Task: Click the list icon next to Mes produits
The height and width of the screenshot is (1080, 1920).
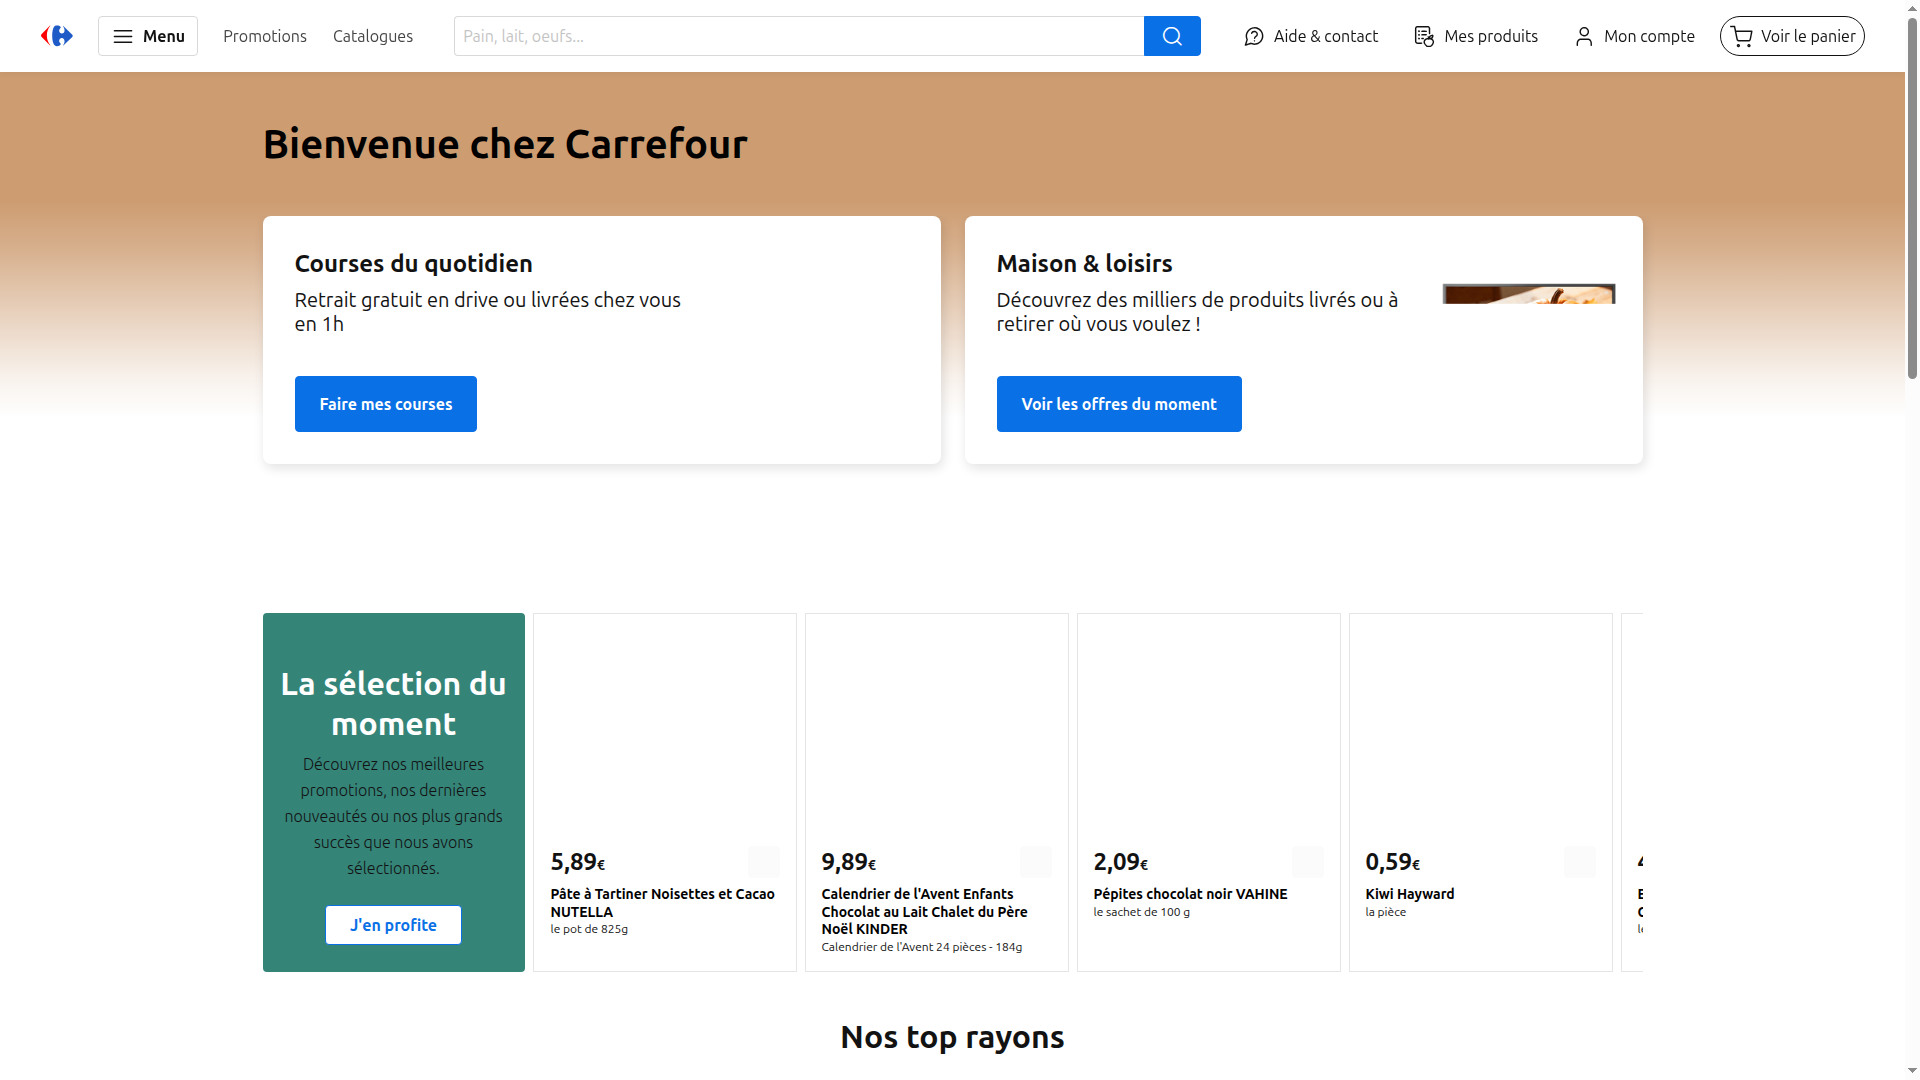Action: 1422,36
